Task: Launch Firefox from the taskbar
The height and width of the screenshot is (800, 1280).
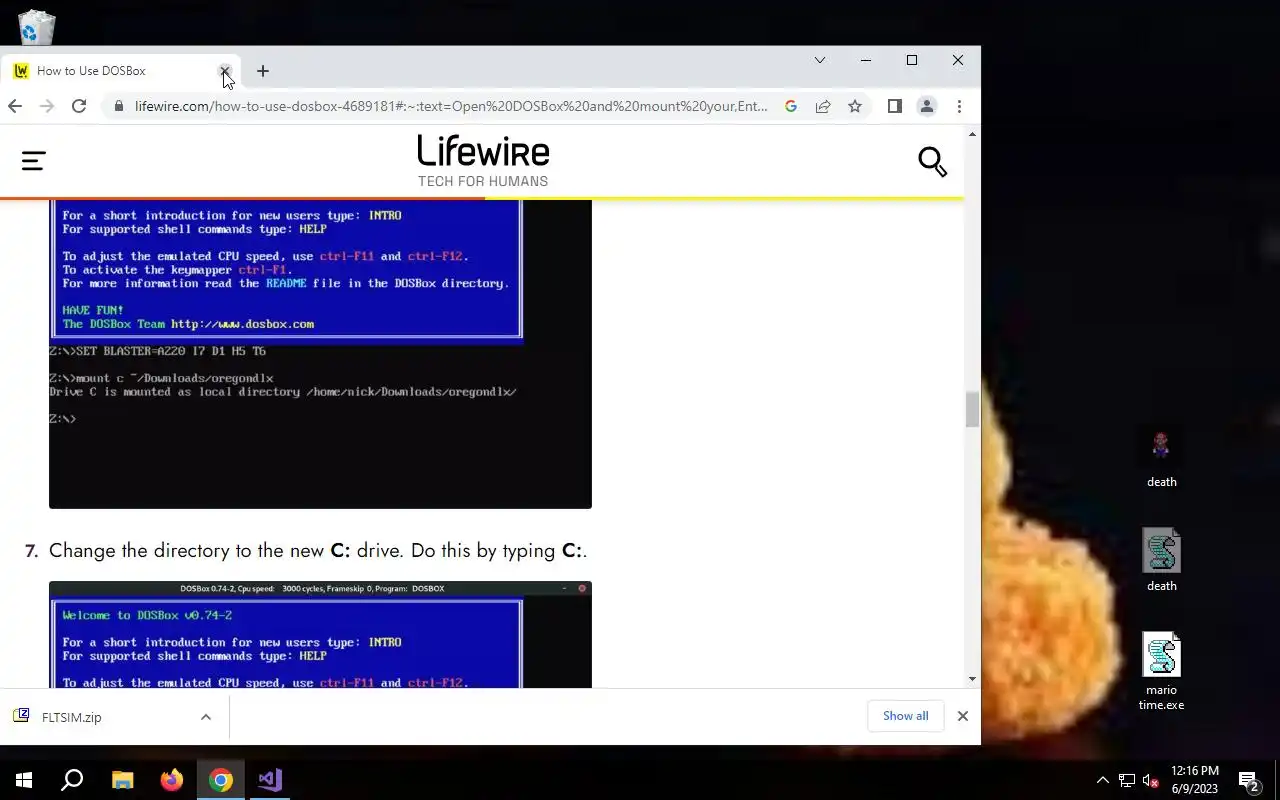Action: tap(172, 780)
